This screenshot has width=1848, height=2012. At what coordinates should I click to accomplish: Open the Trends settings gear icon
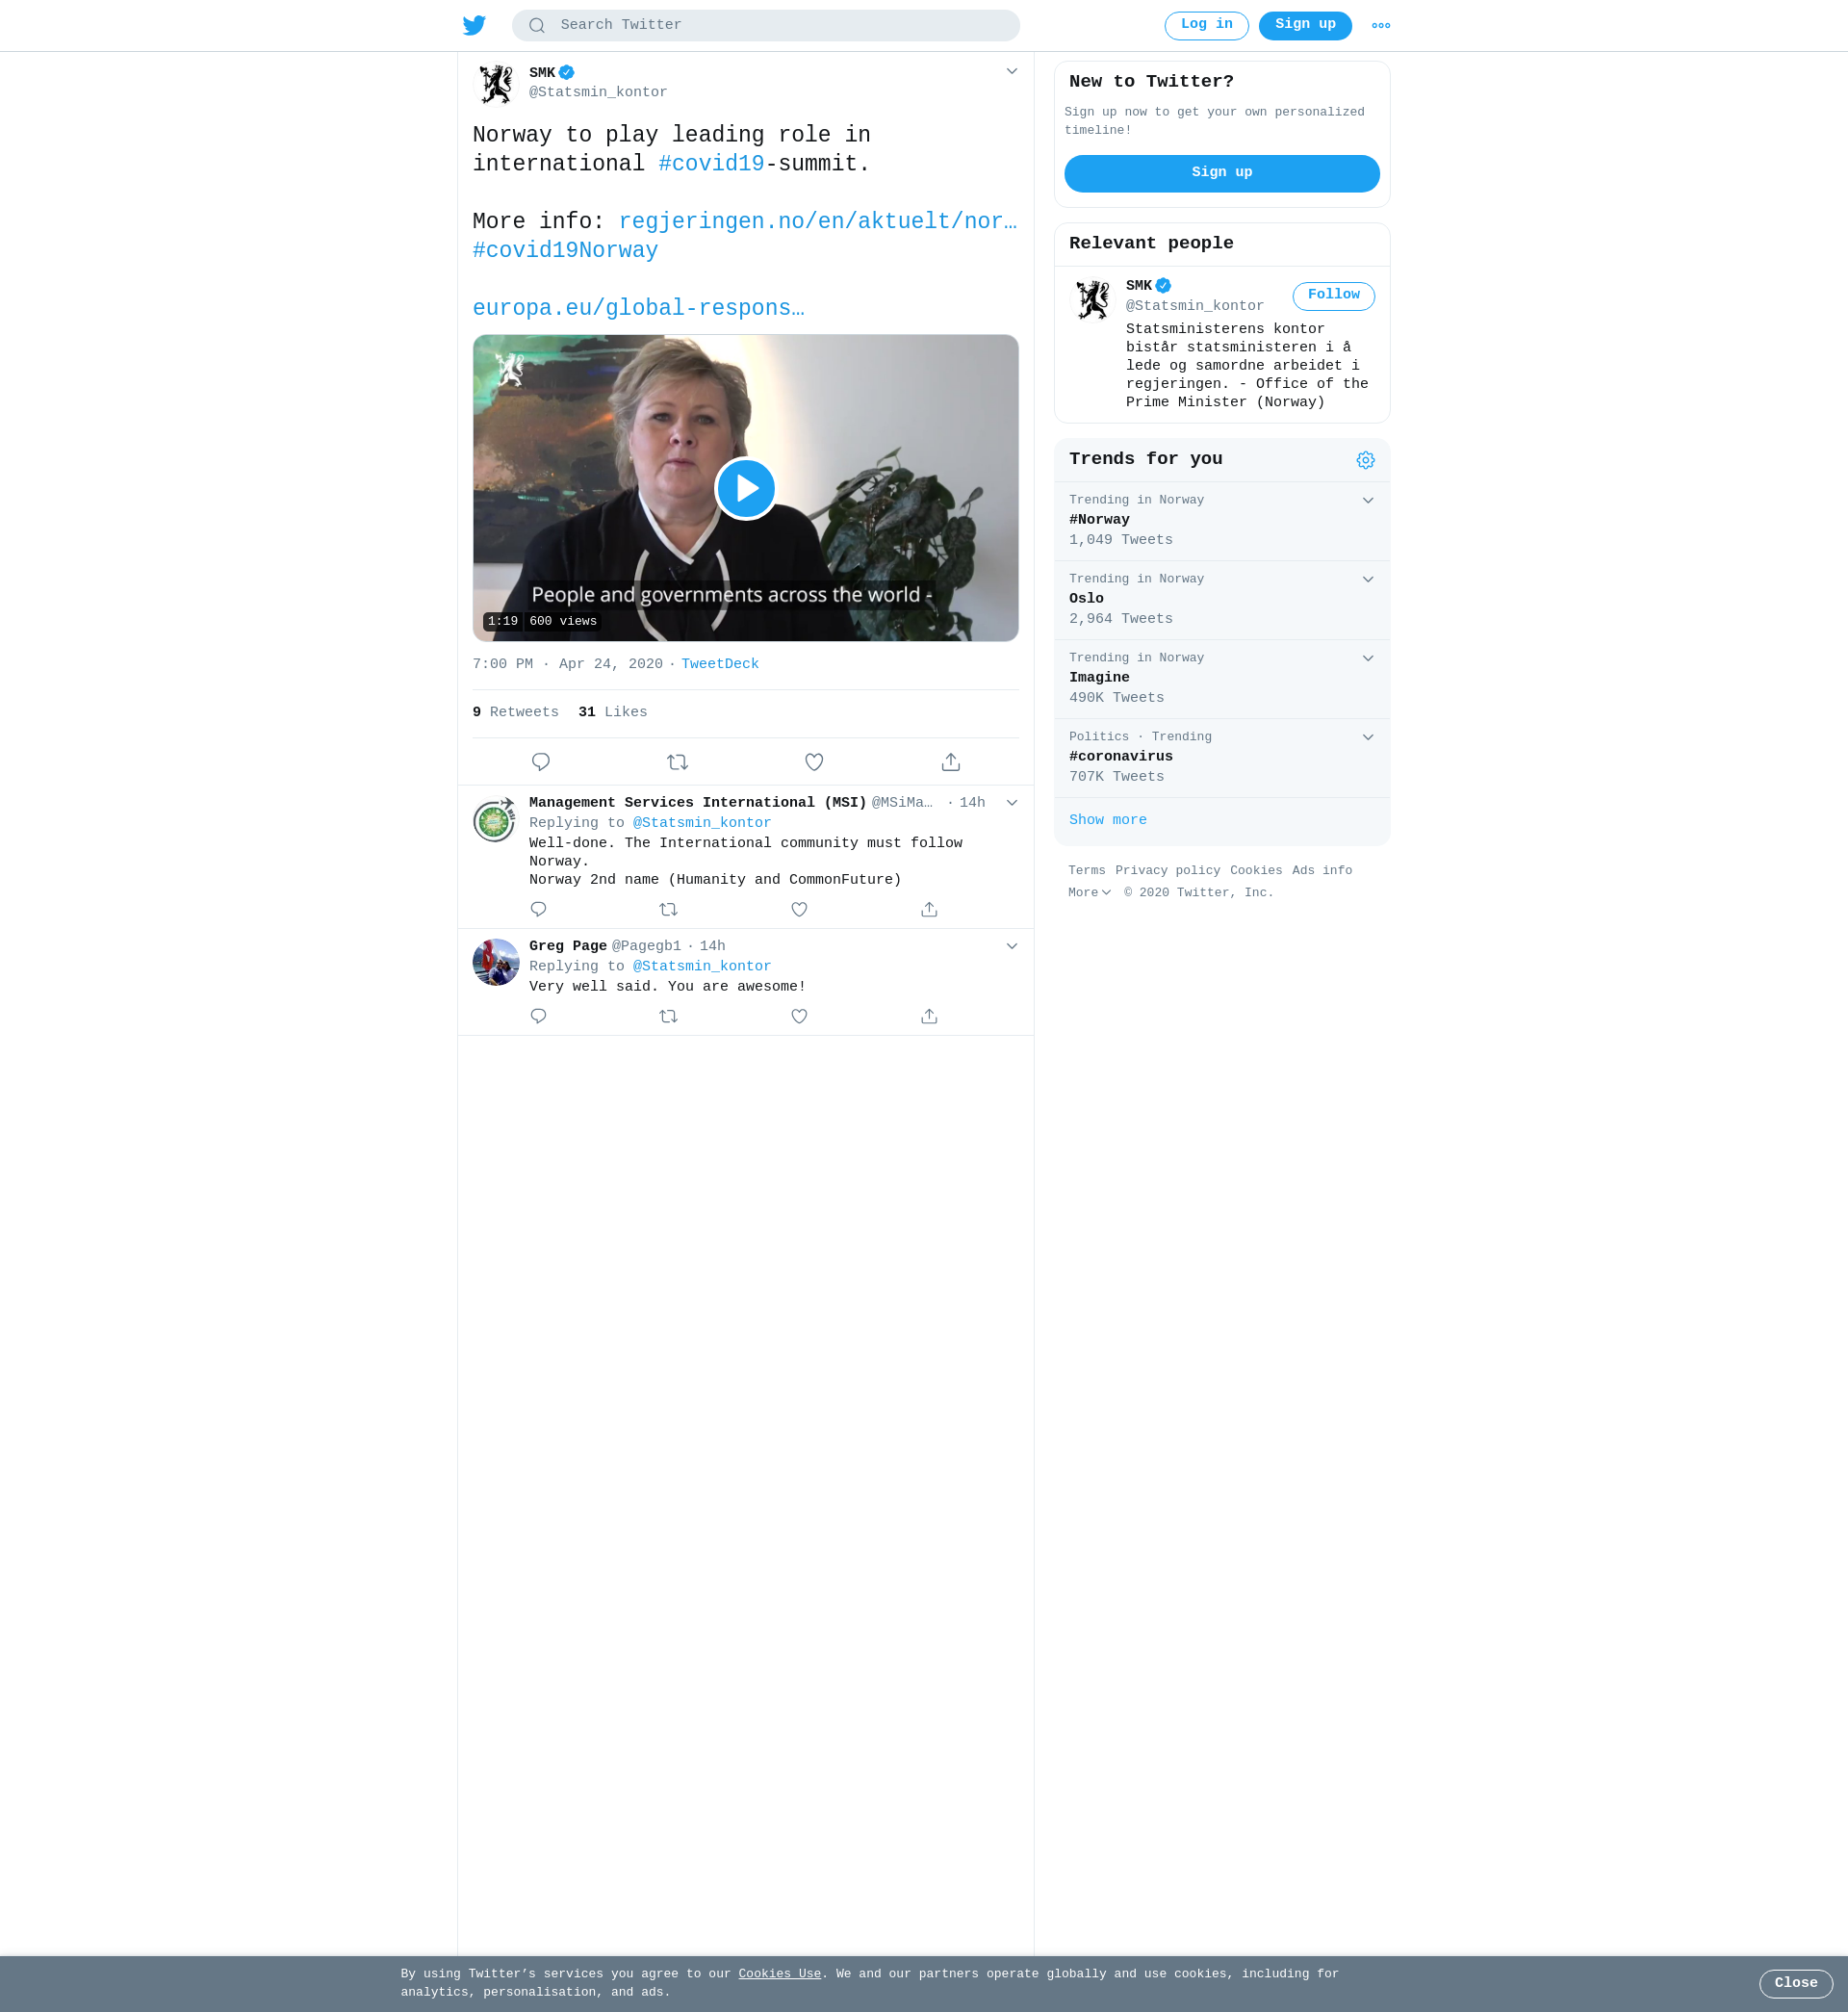click(x=1366, y=460)
